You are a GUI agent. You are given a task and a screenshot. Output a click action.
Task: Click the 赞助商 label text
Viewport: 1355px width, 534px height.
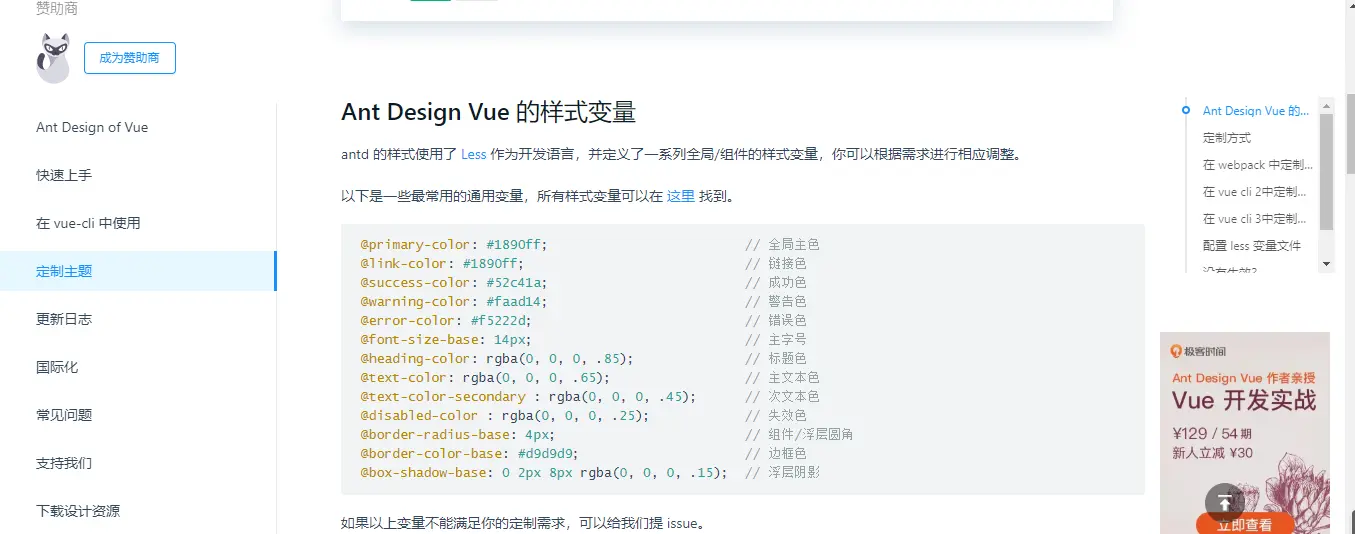tap(57, 9)
